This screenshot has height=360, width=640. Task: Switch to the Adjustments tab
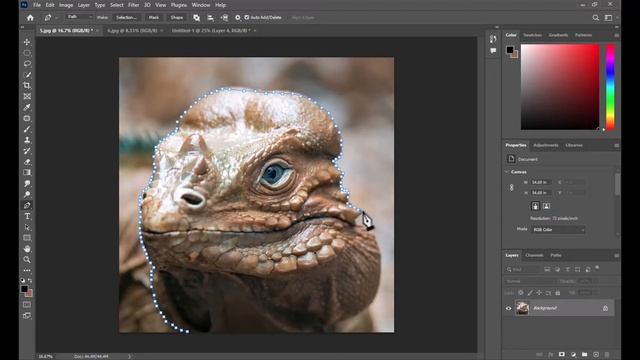click(x=546, y=145)
